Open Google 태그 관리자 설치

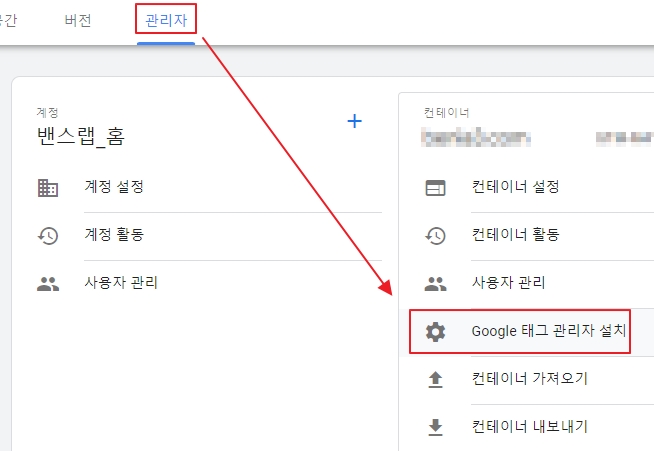pyautogui.click(x=549, y=331)
